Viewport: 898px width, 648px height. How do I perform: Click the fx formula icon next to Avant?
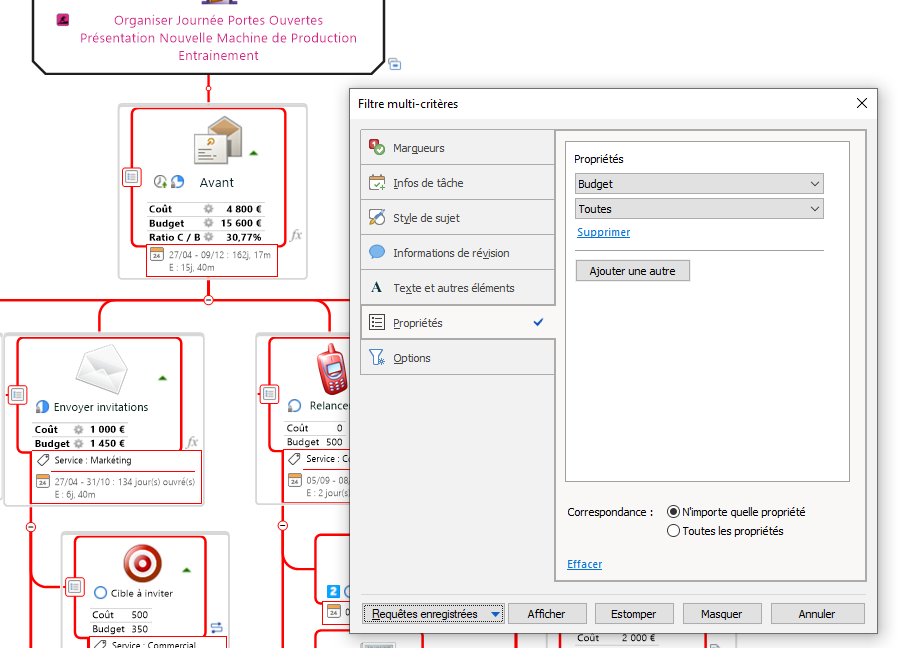[x=296, y=235]
